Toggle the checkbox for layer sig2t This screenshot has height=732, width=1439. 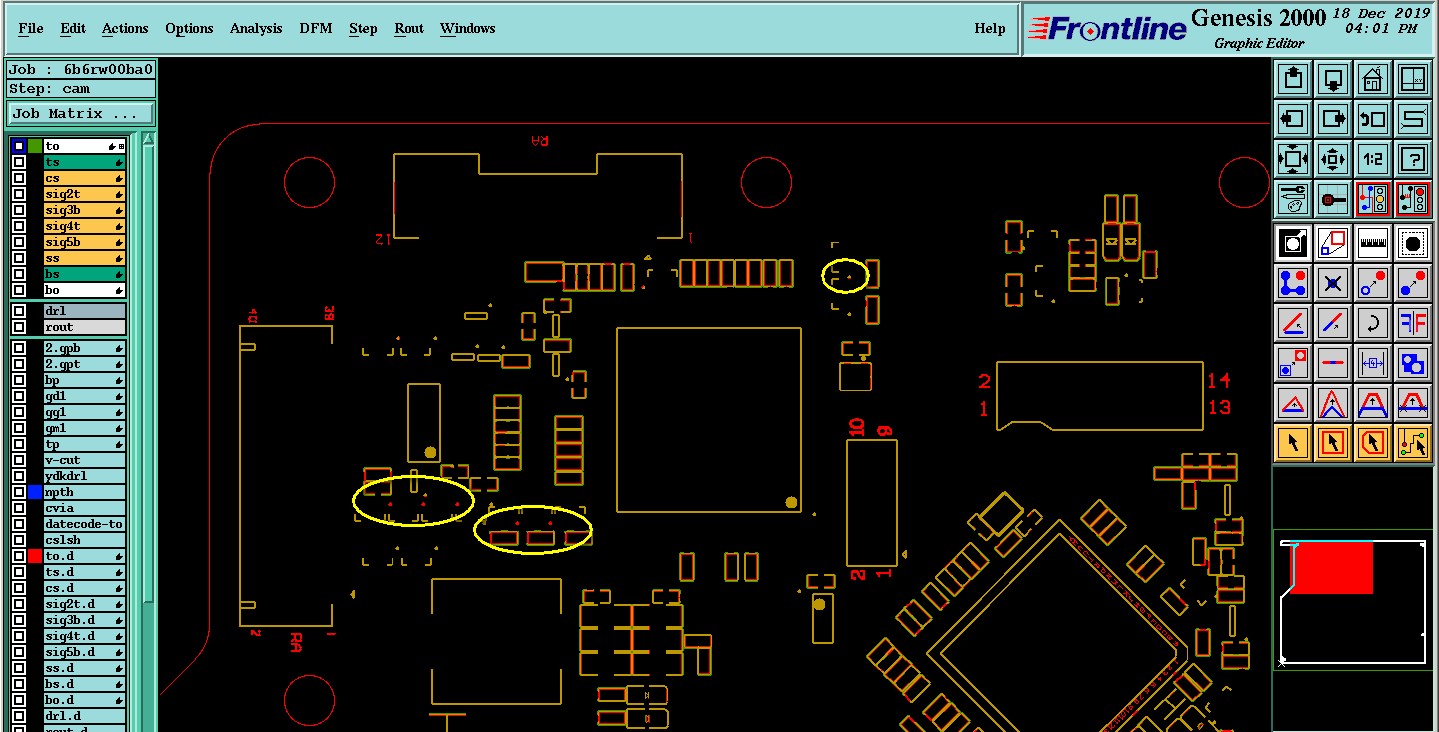pyautogui.click(x=19, y=194)
